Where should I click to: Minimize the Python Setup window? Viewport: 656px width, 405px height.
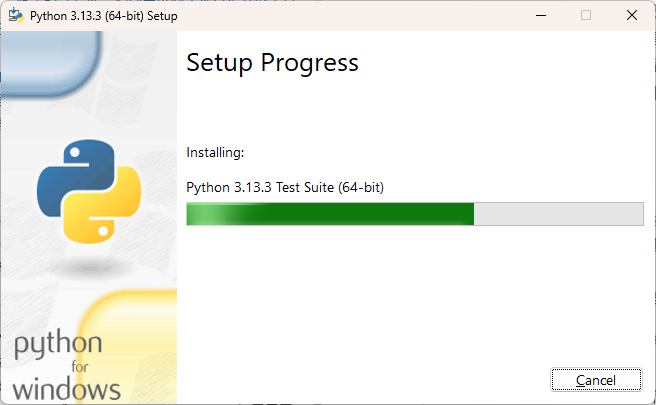coord(541,15)
